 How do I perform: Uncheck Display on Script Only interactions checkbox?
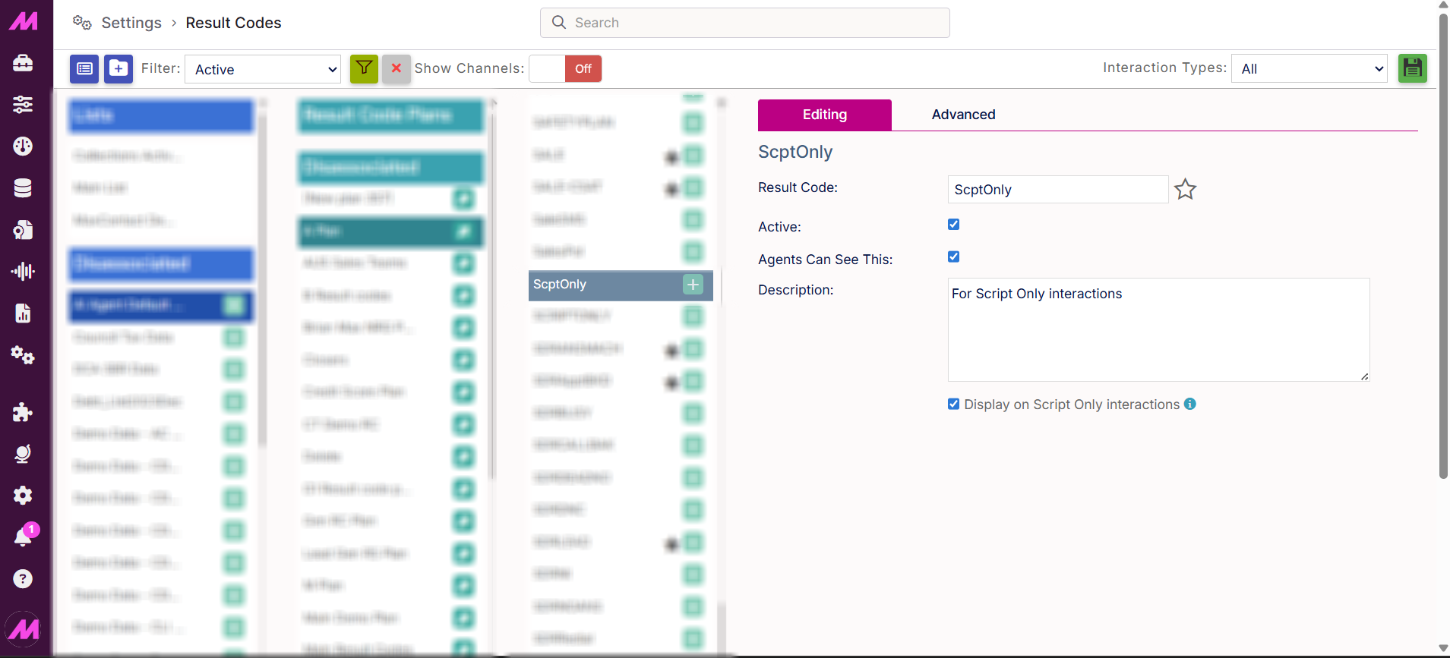954,404
